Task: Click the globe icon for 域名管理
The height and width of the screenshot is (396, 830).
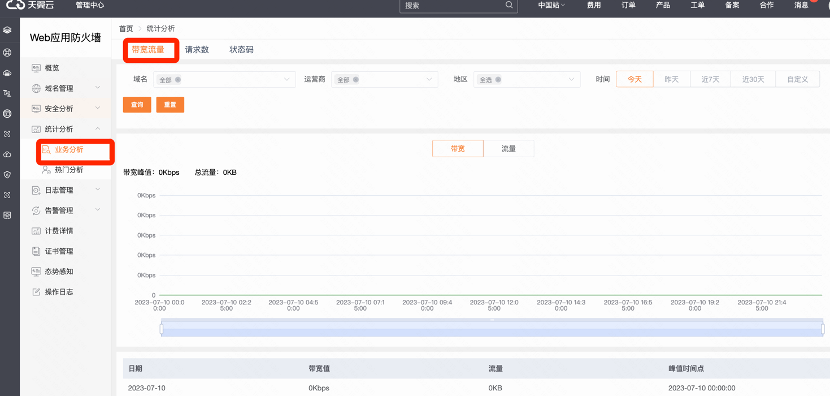Action: click(x=36, y=88)
